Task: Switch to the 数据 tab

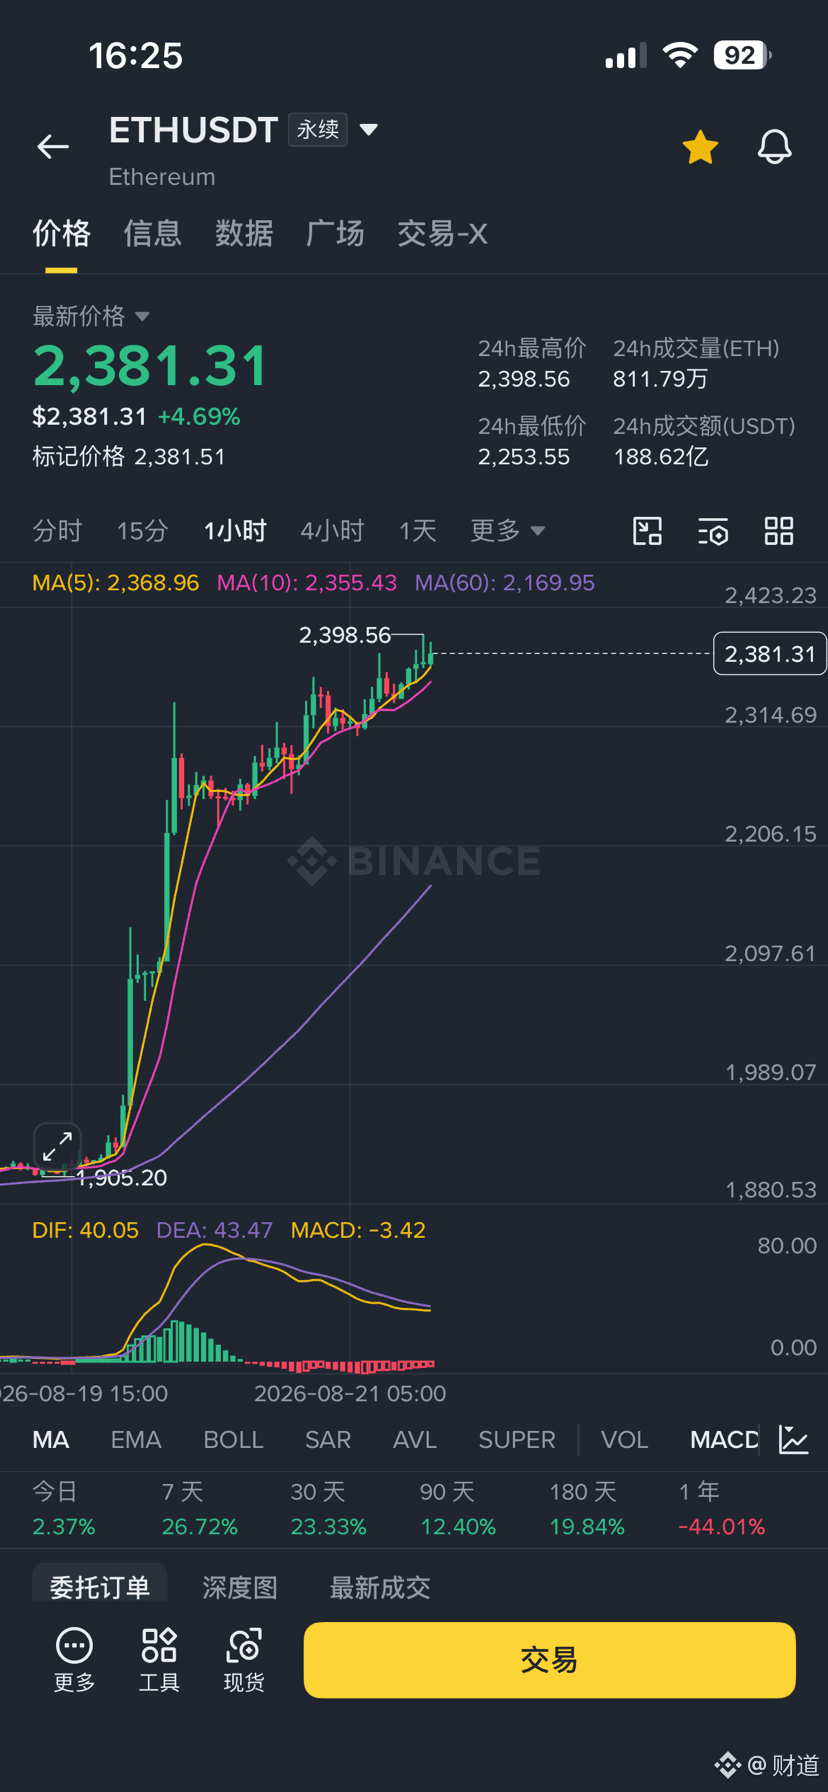Action: coord(244,234)
